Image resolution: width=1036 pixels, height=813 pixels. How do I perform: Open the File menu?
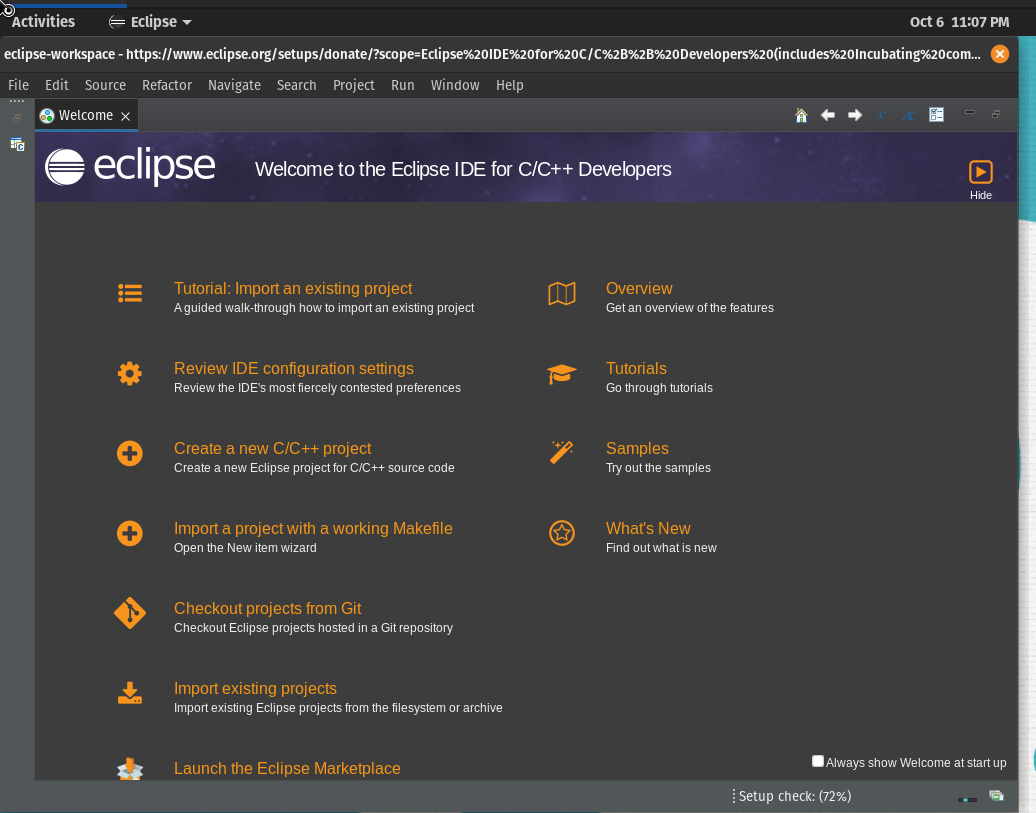click(x=18, y=85)
